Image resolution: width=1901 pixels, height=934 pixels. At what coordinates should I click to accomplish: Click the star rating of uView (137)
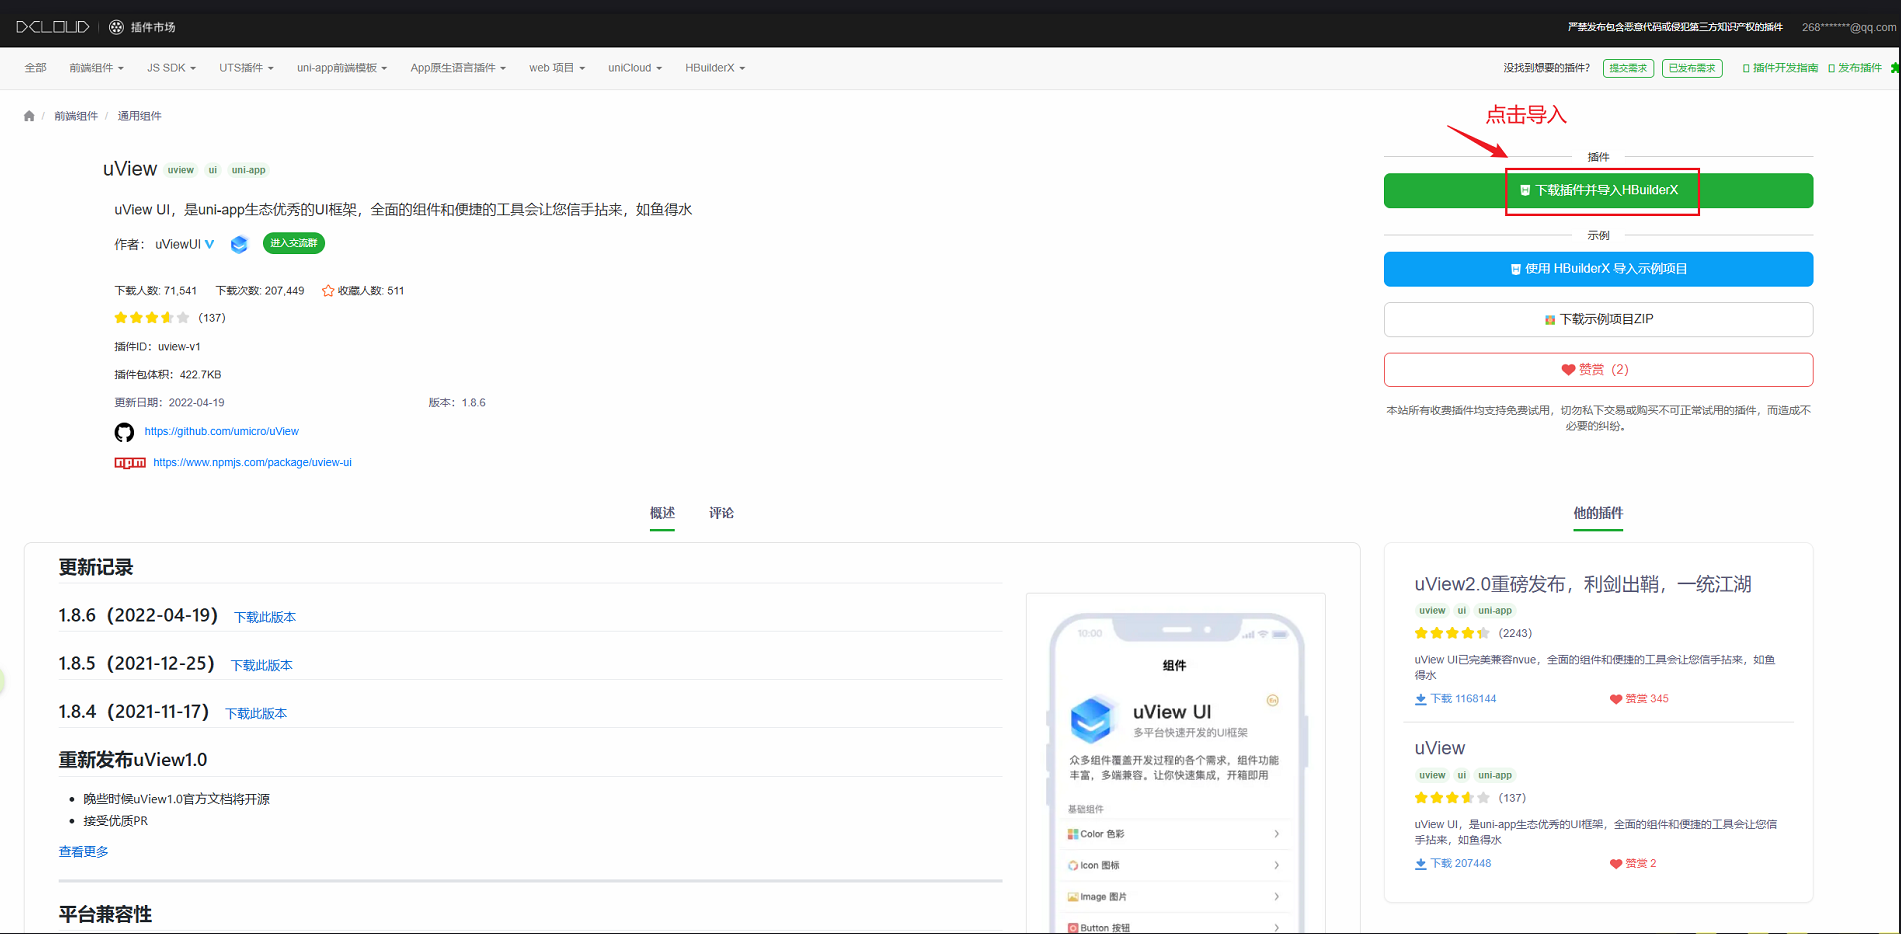pyautogui.click(x=152, y=318)
